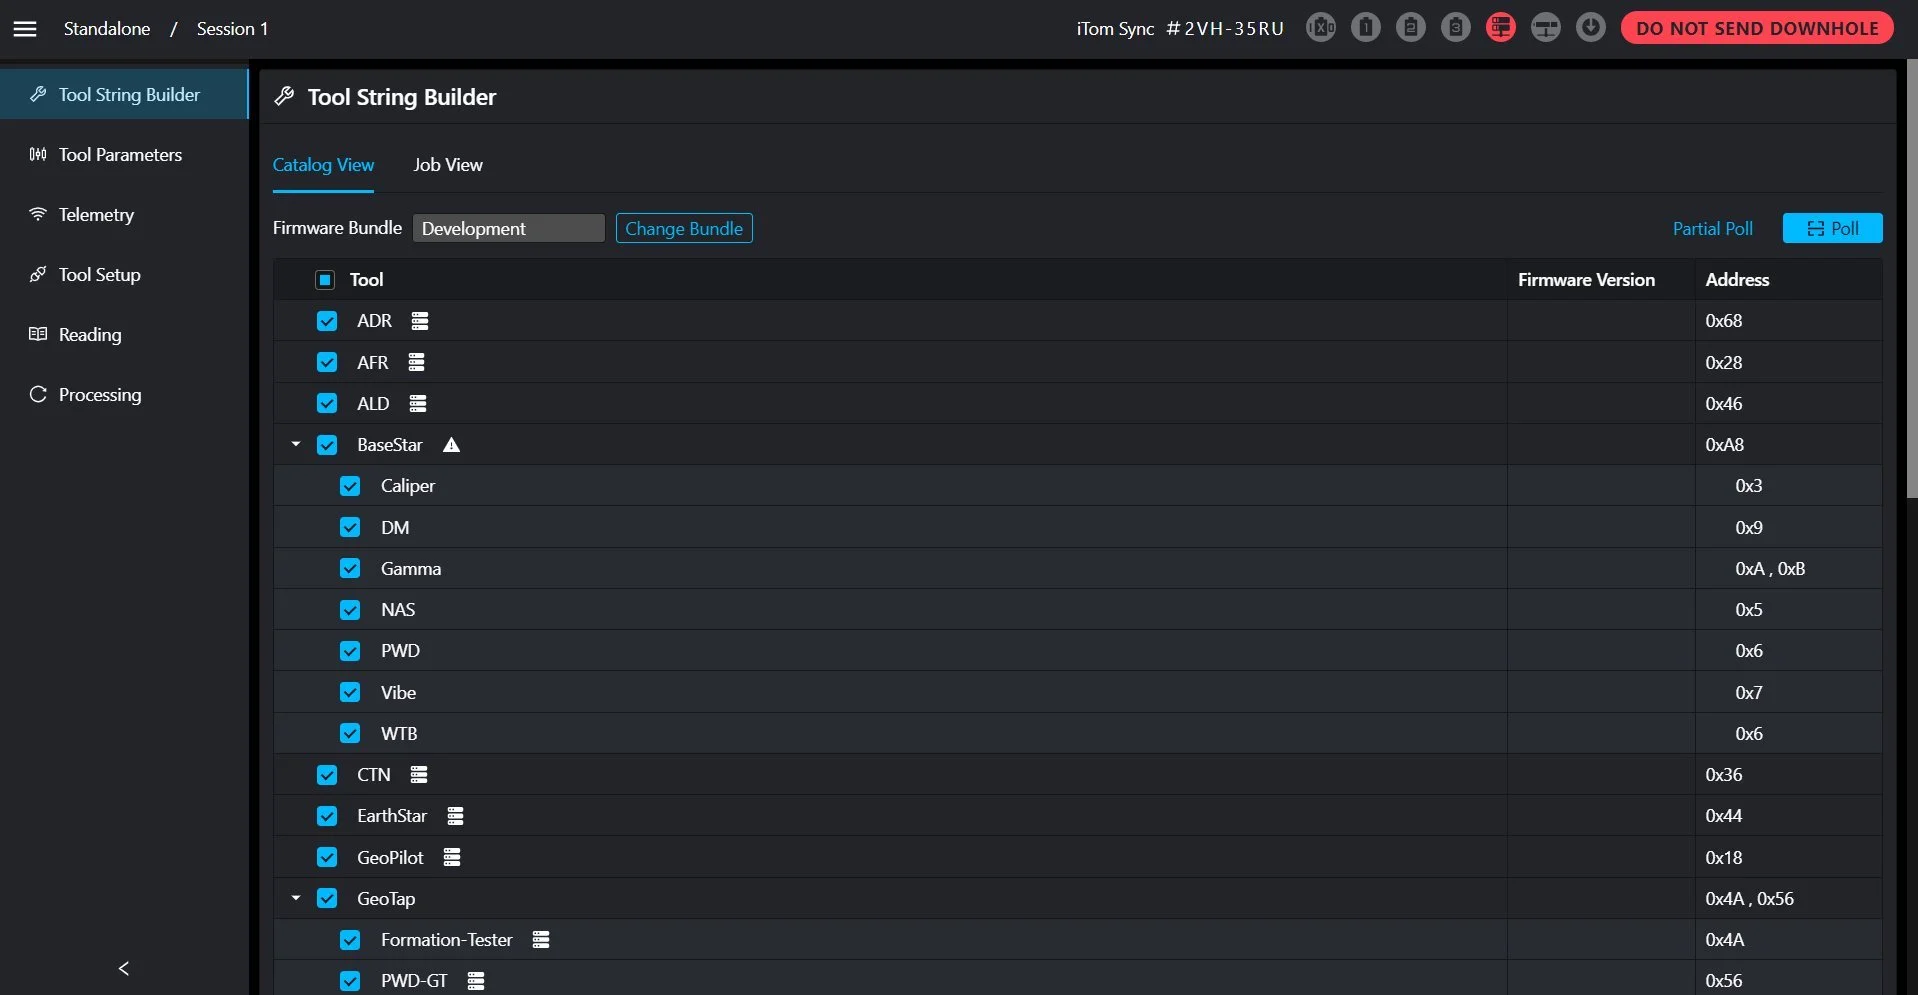Click the select-all Tool checkbox
Screen dimensions: 1918x995
[324, 280]
